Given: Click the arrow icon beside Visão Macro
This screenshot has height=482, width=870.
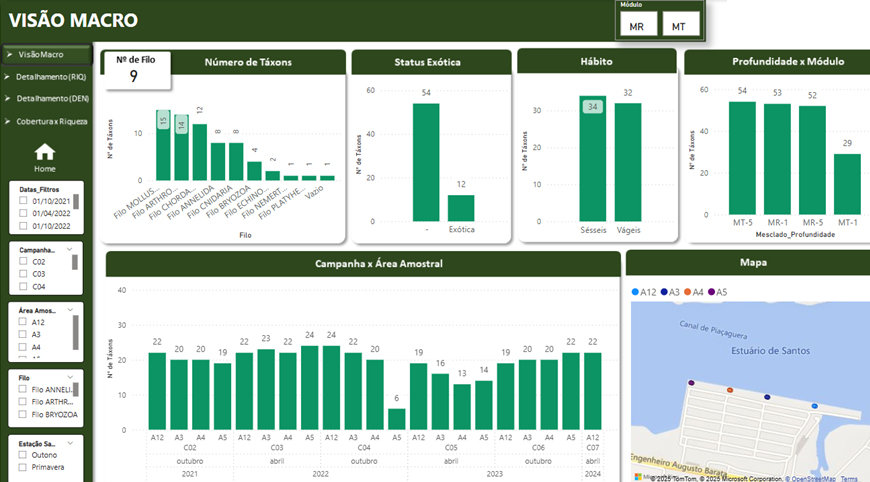Looking at the screenshot, I should [9, 54].
